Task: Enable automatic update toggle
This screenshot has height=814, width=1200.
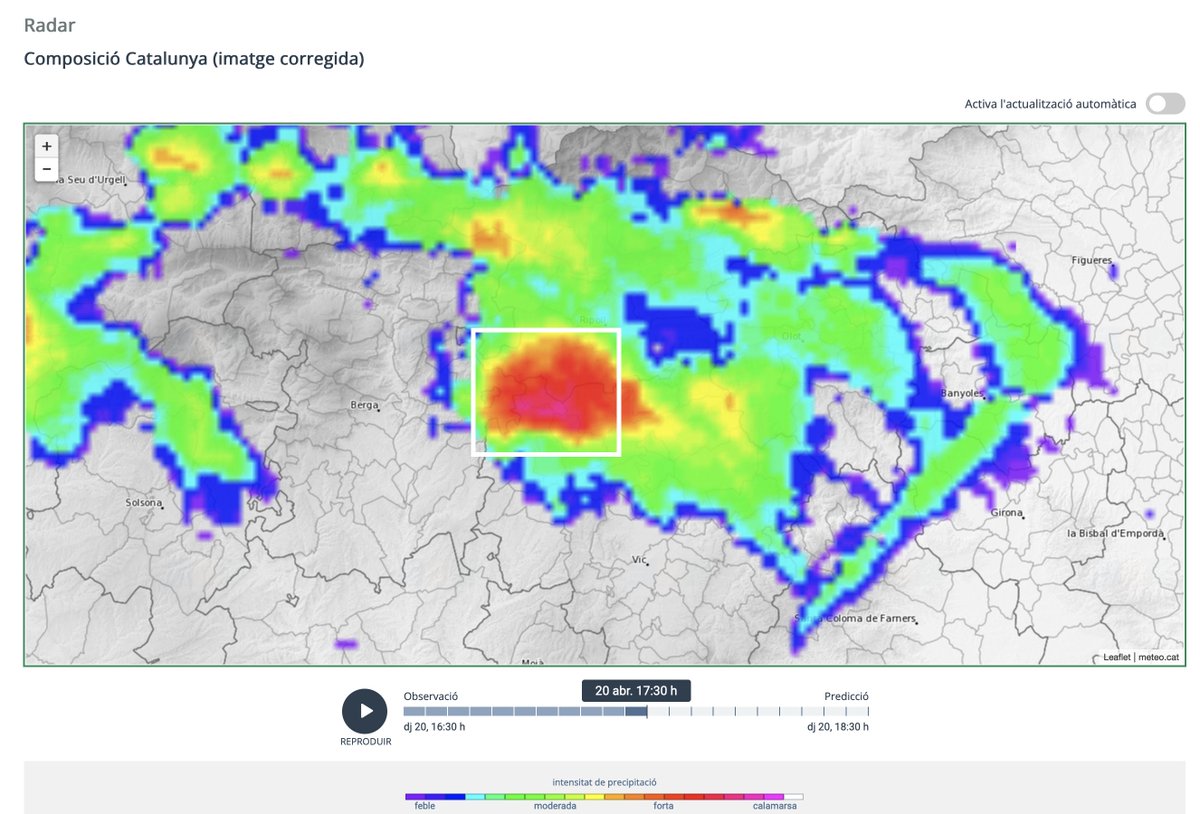Action: (1165, 103)
